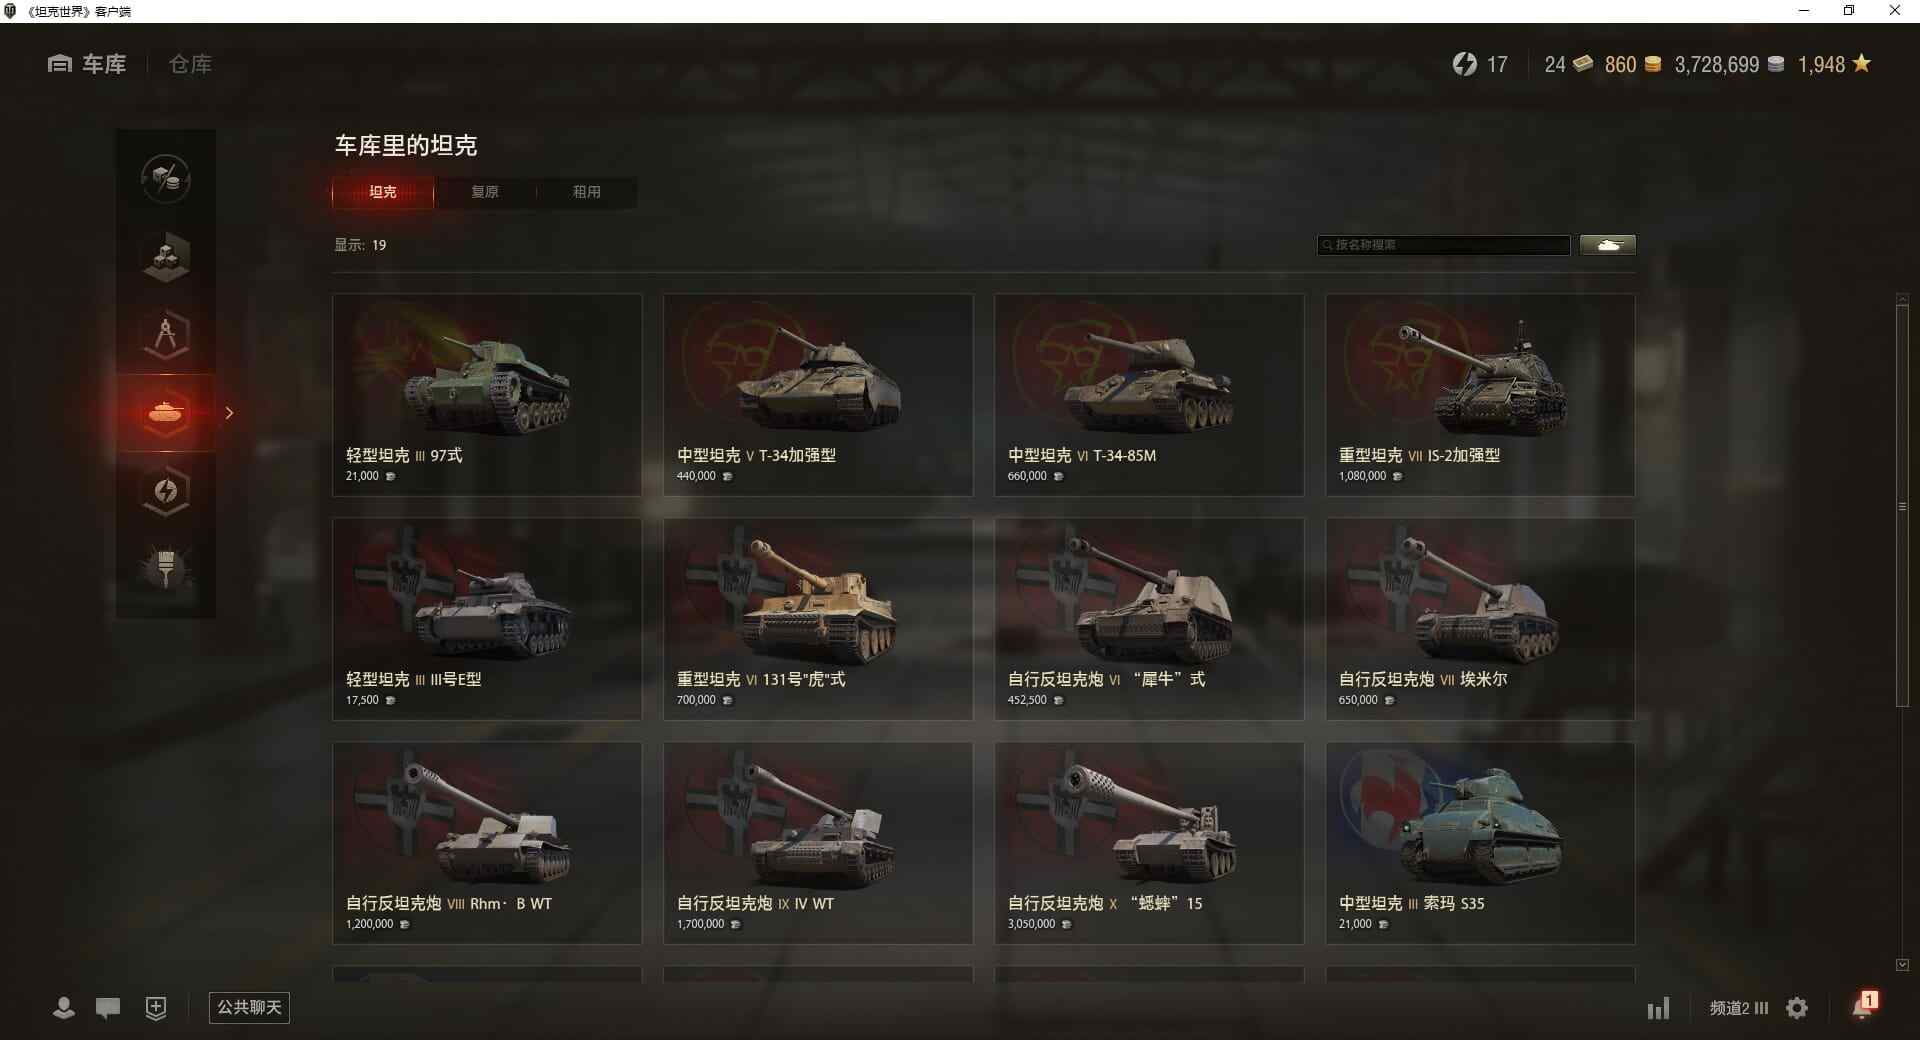This screenshot has height=1040, width=1920.
Task: Click the notification bell icon
Action: 1864,1006
